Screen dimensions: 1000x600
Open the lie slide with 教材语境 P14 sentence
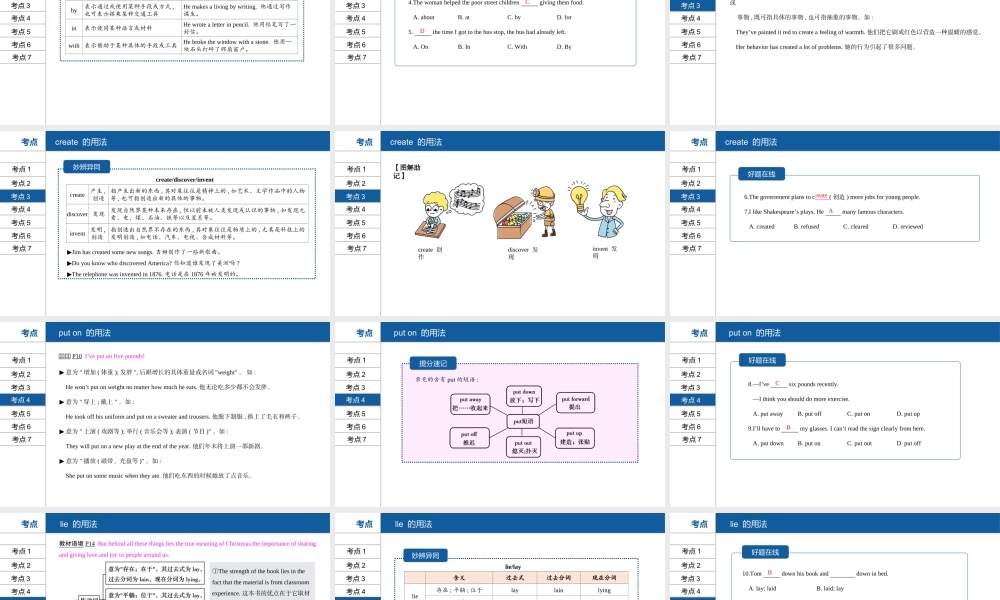pyautogui.click(x=165, y=557)
